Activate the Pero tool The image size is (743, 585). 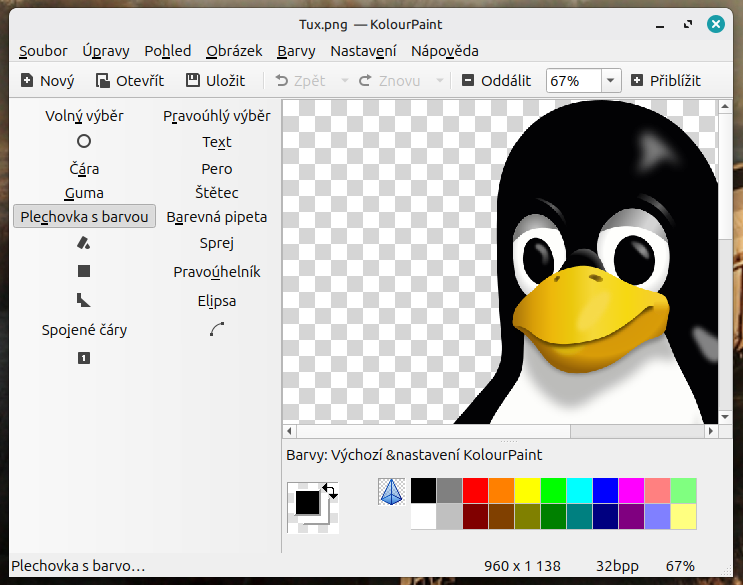[217, 169]
